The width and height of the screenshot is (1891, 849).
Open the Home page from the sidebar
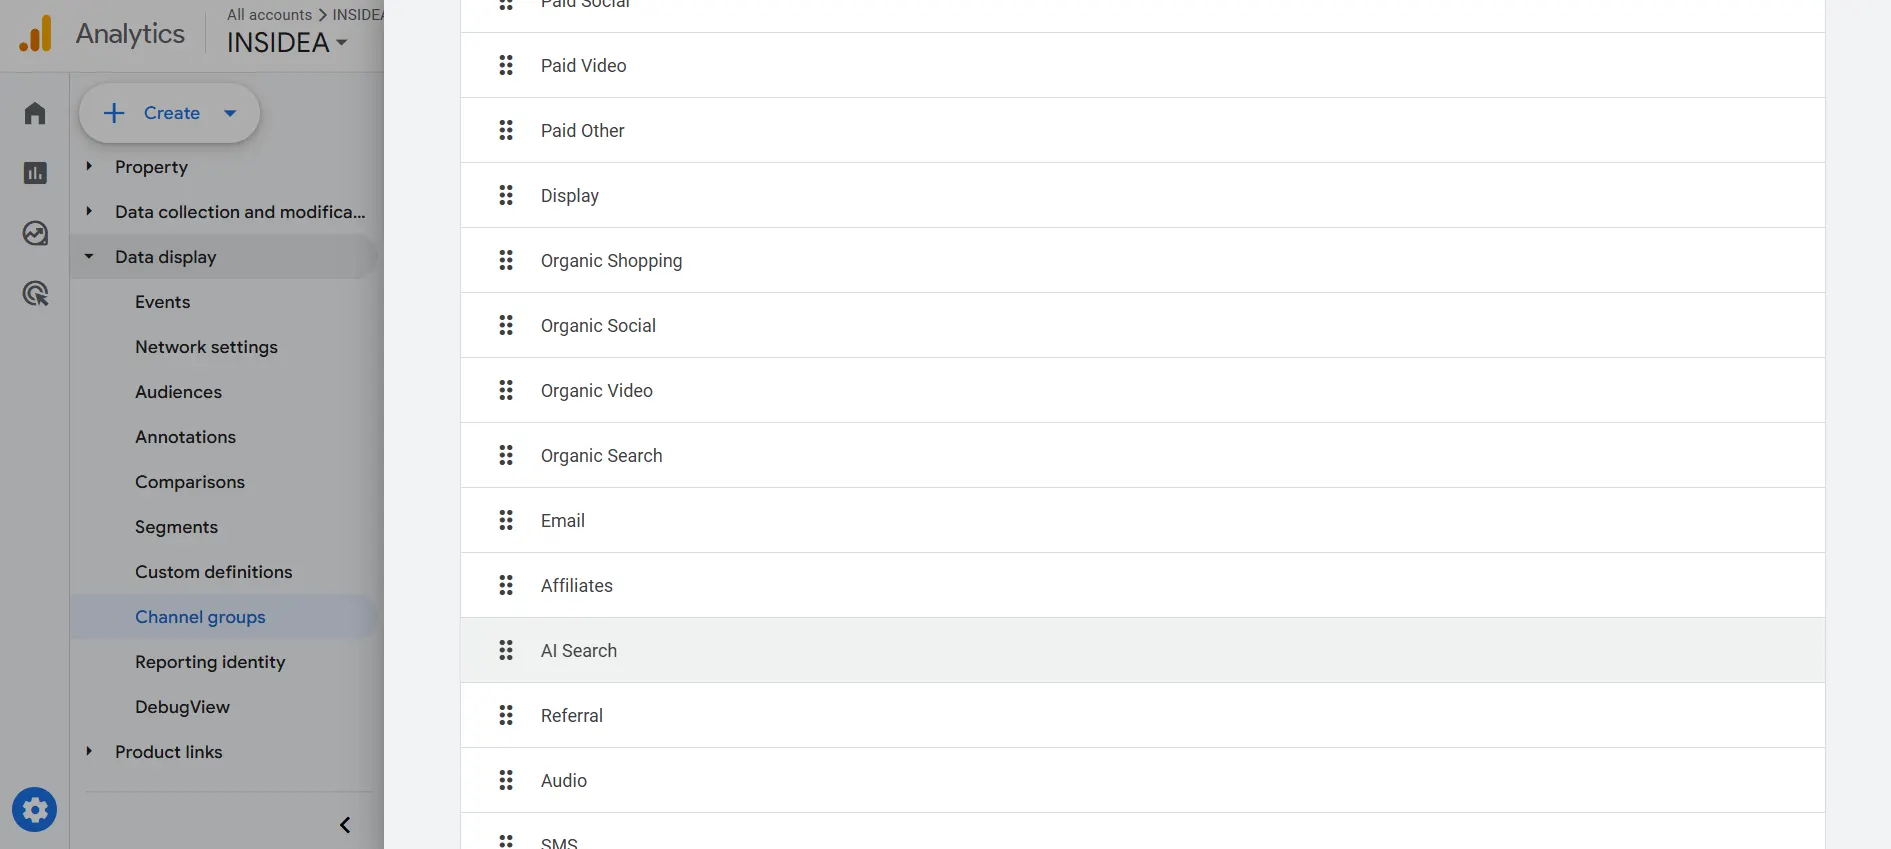click(x=34, y=113)
